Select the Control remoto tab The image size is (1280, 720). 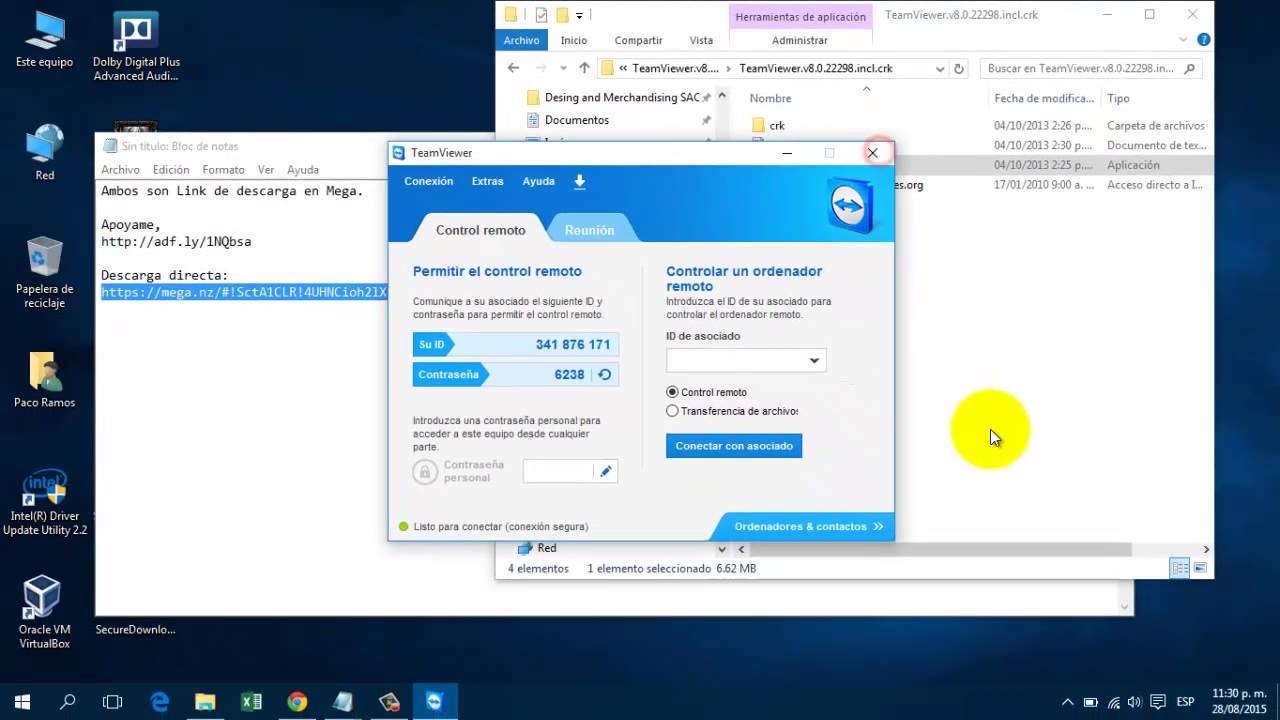[480, 230]
